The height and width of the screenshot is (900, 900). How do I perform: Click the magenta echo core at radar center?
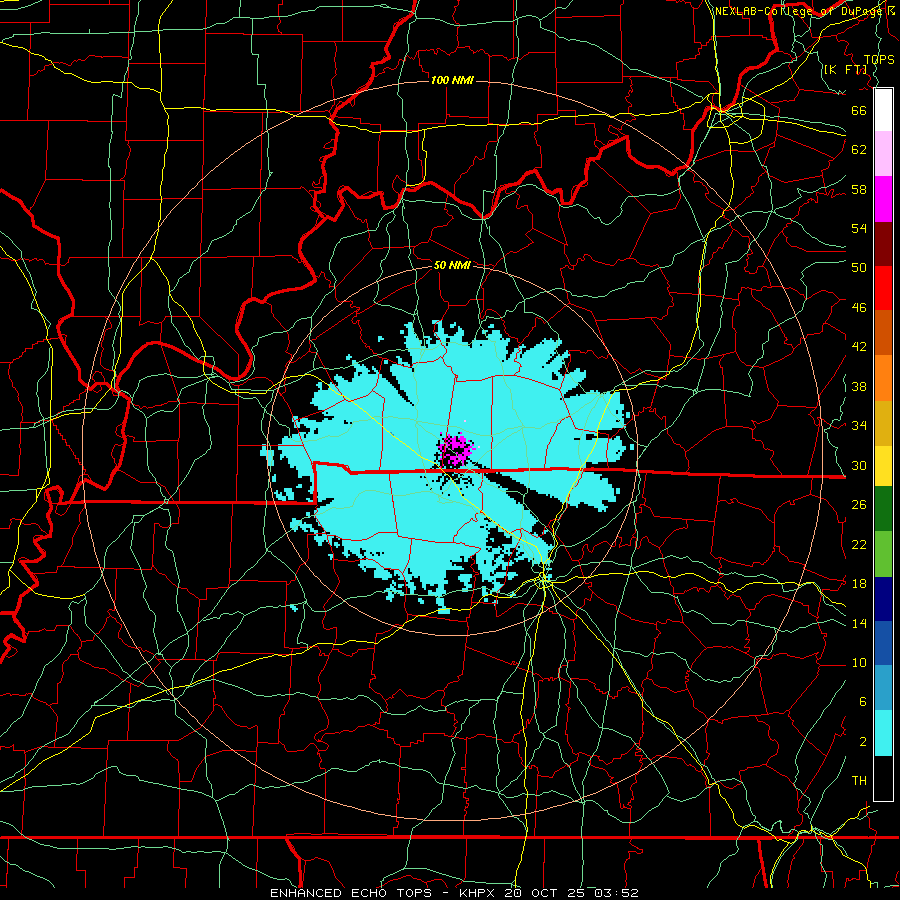click(x=456, y=449)
